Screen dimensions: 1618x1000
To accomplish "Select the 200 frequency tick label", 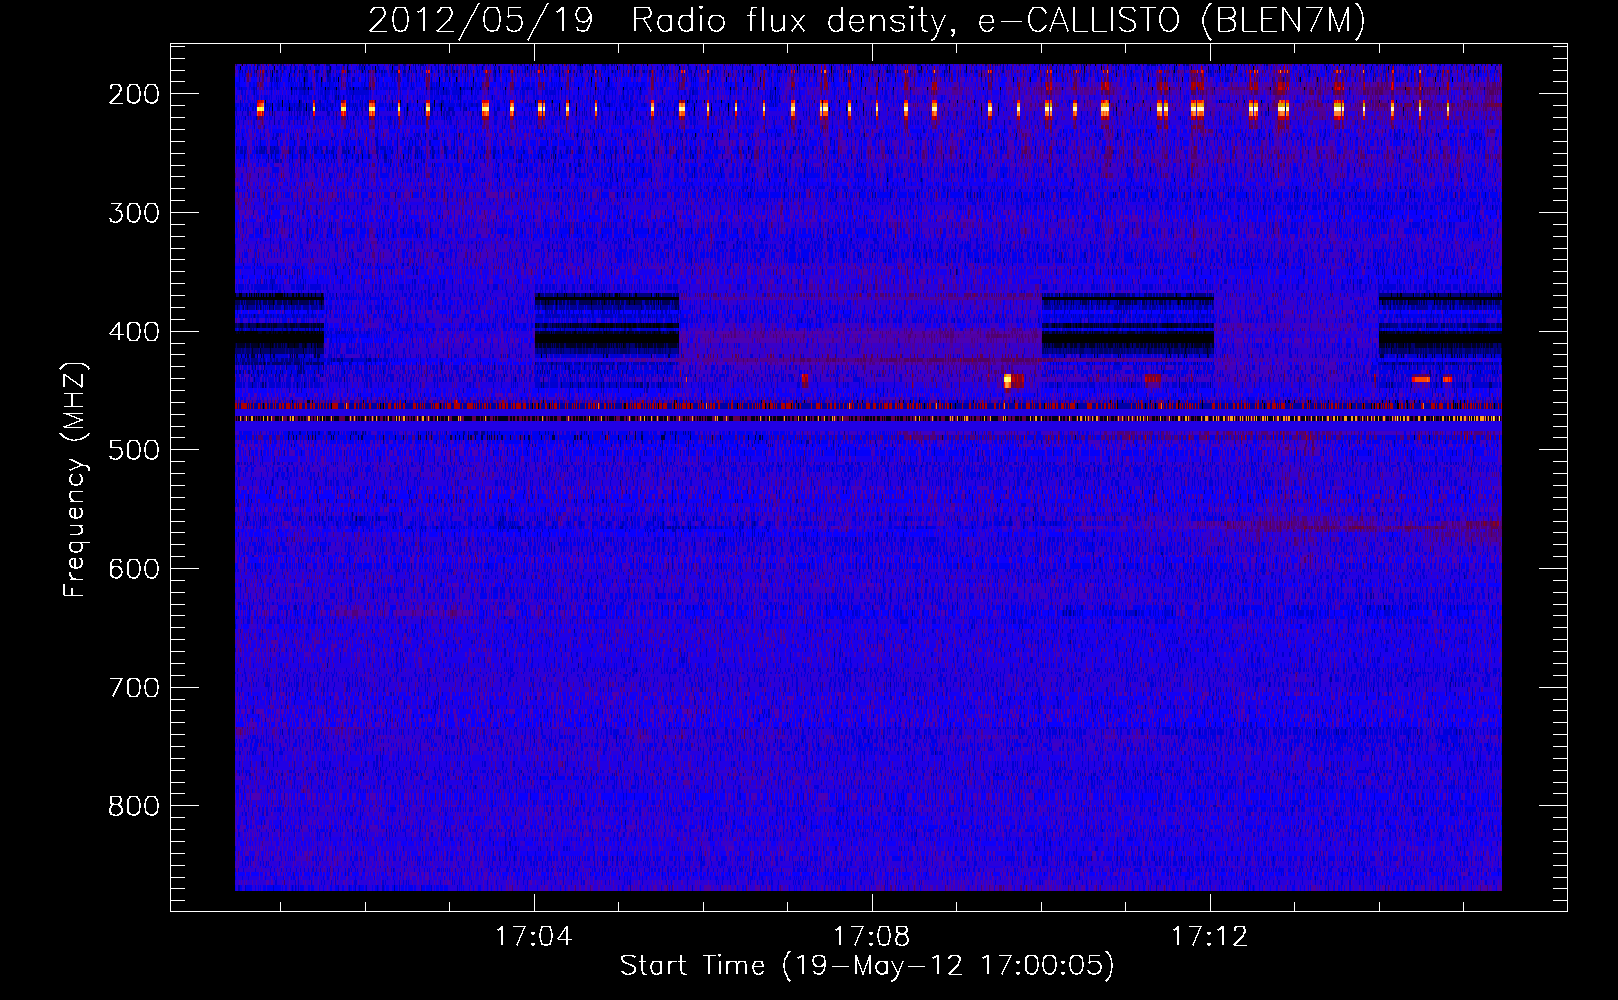I will tap(134, 94).
